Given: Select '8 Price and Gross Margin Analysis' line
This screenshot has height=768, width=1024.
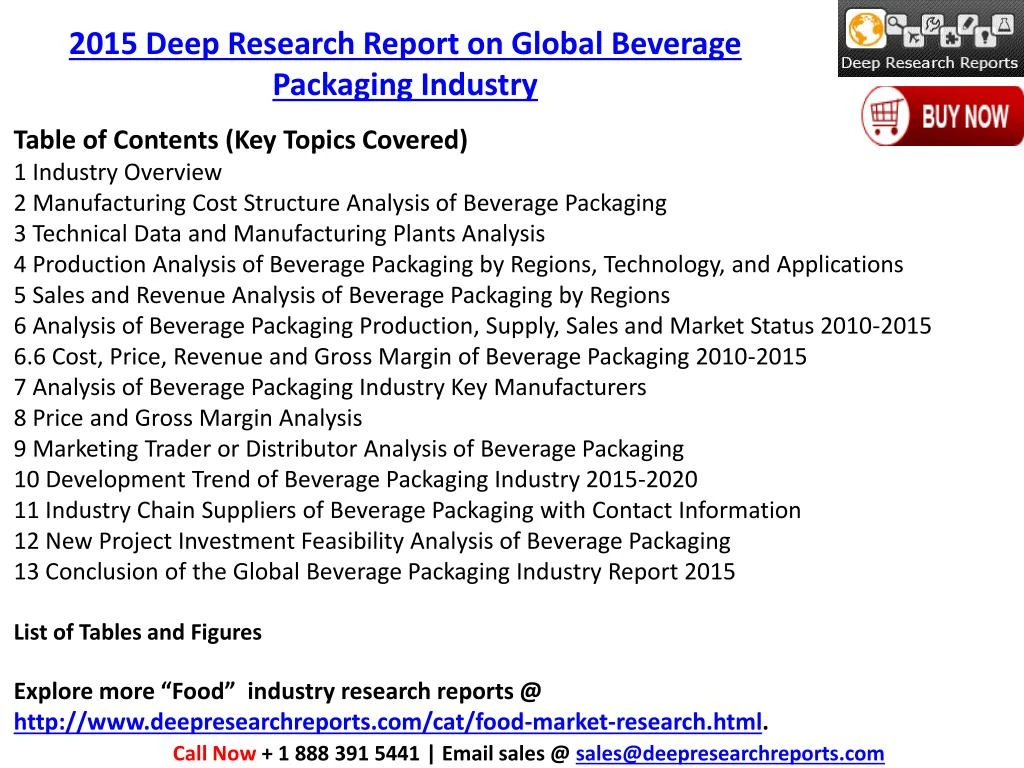Looking at the screenshot, I should (188, 418).
